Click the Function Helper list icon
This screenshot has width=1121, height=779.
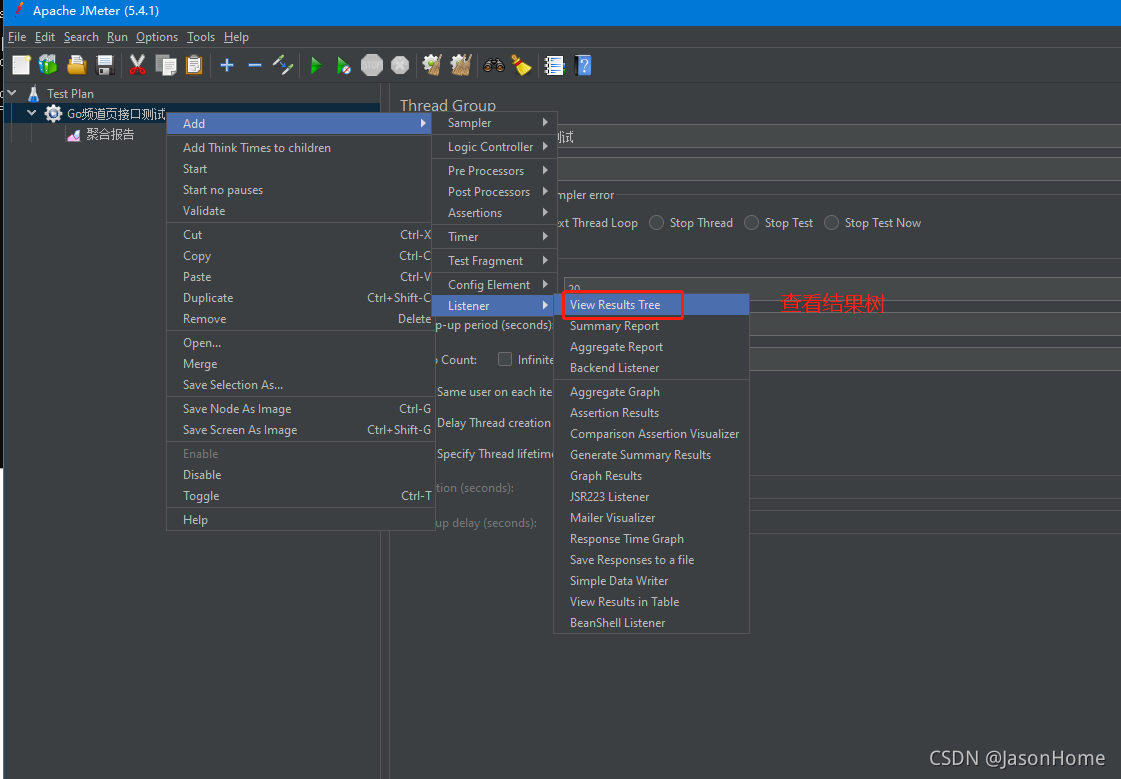point(554,66)
